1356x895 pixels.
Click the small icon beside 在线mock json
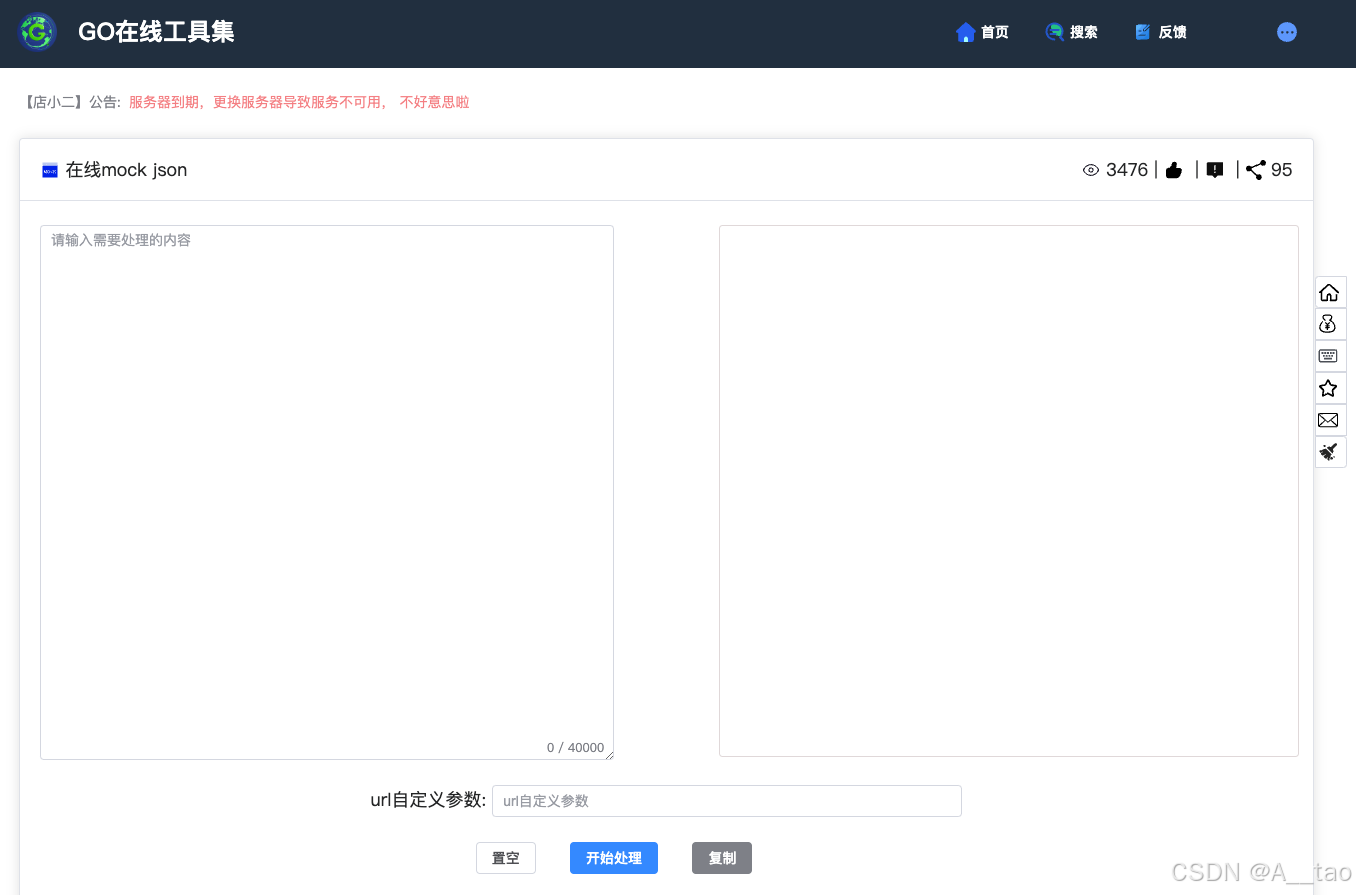50,170
